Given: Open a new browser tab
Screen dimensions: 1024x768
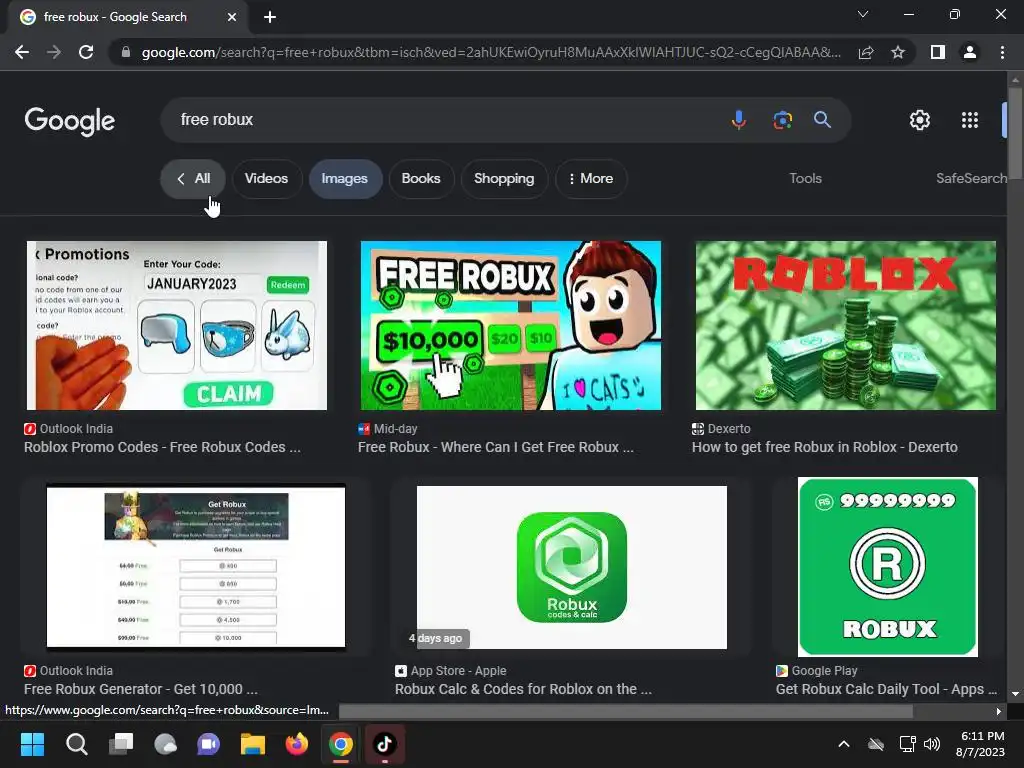Looking at the screenshot, I should [270, 17].
